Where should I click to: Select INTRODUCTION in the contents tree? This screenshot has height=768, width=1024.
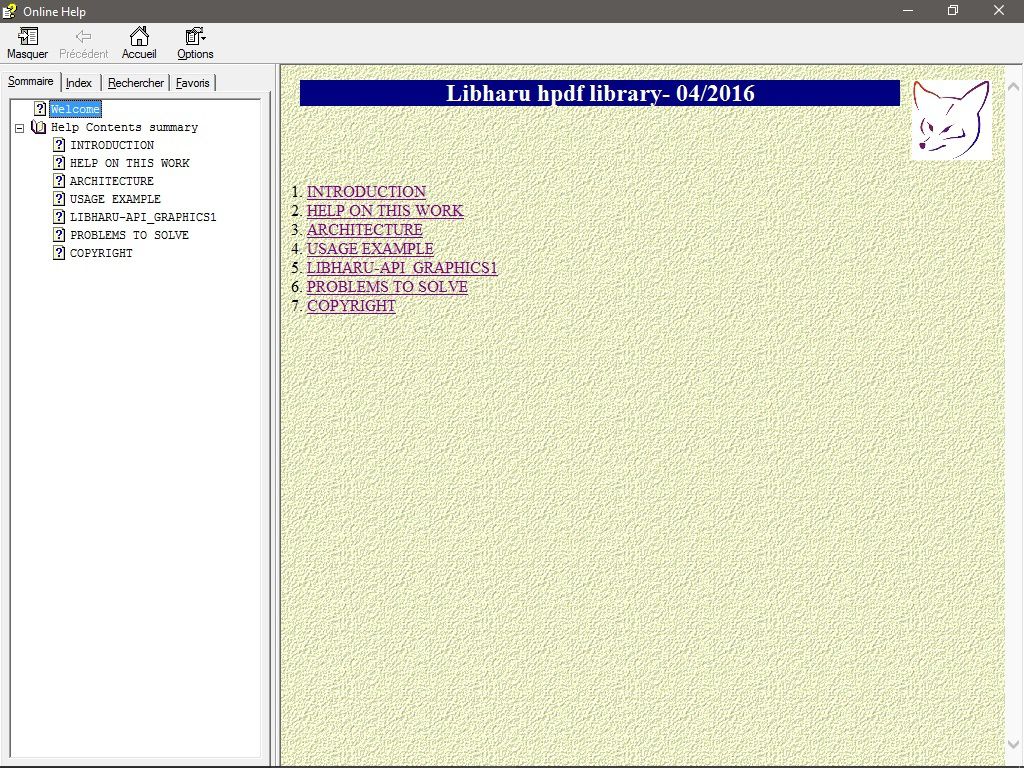click(x=112, y=145)
